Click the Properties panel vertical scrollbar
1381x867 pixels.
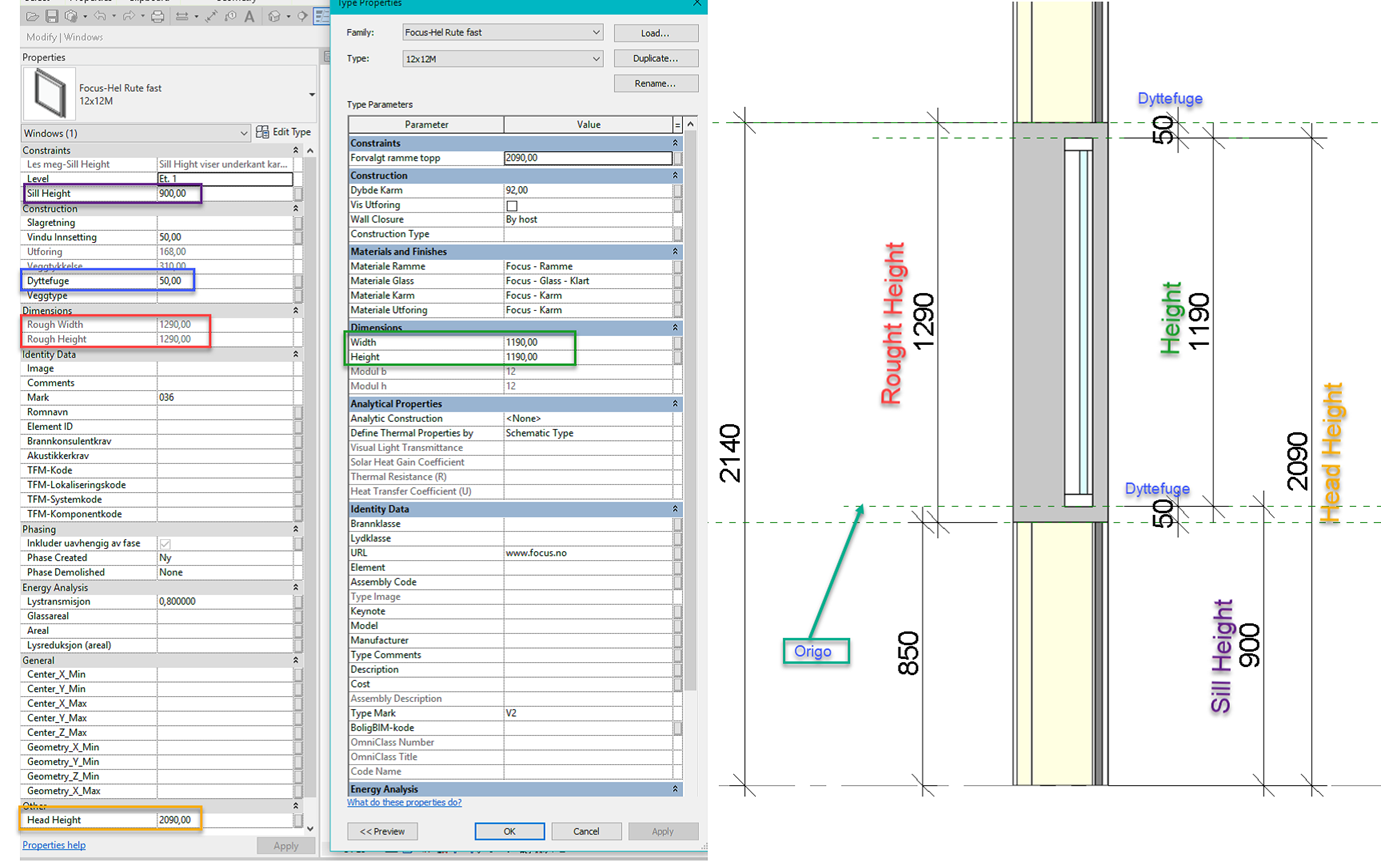click(308, 488)
